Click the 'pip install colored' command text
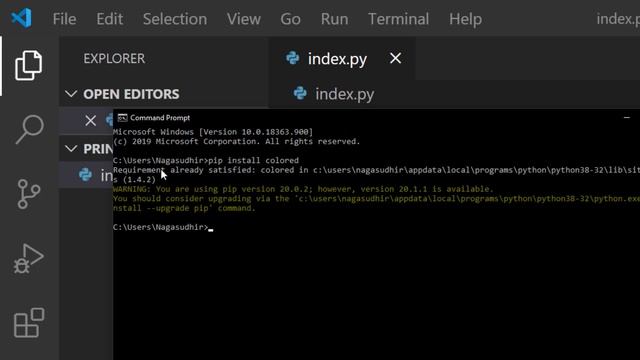This screenshot has height=360, width=640. 253,160
